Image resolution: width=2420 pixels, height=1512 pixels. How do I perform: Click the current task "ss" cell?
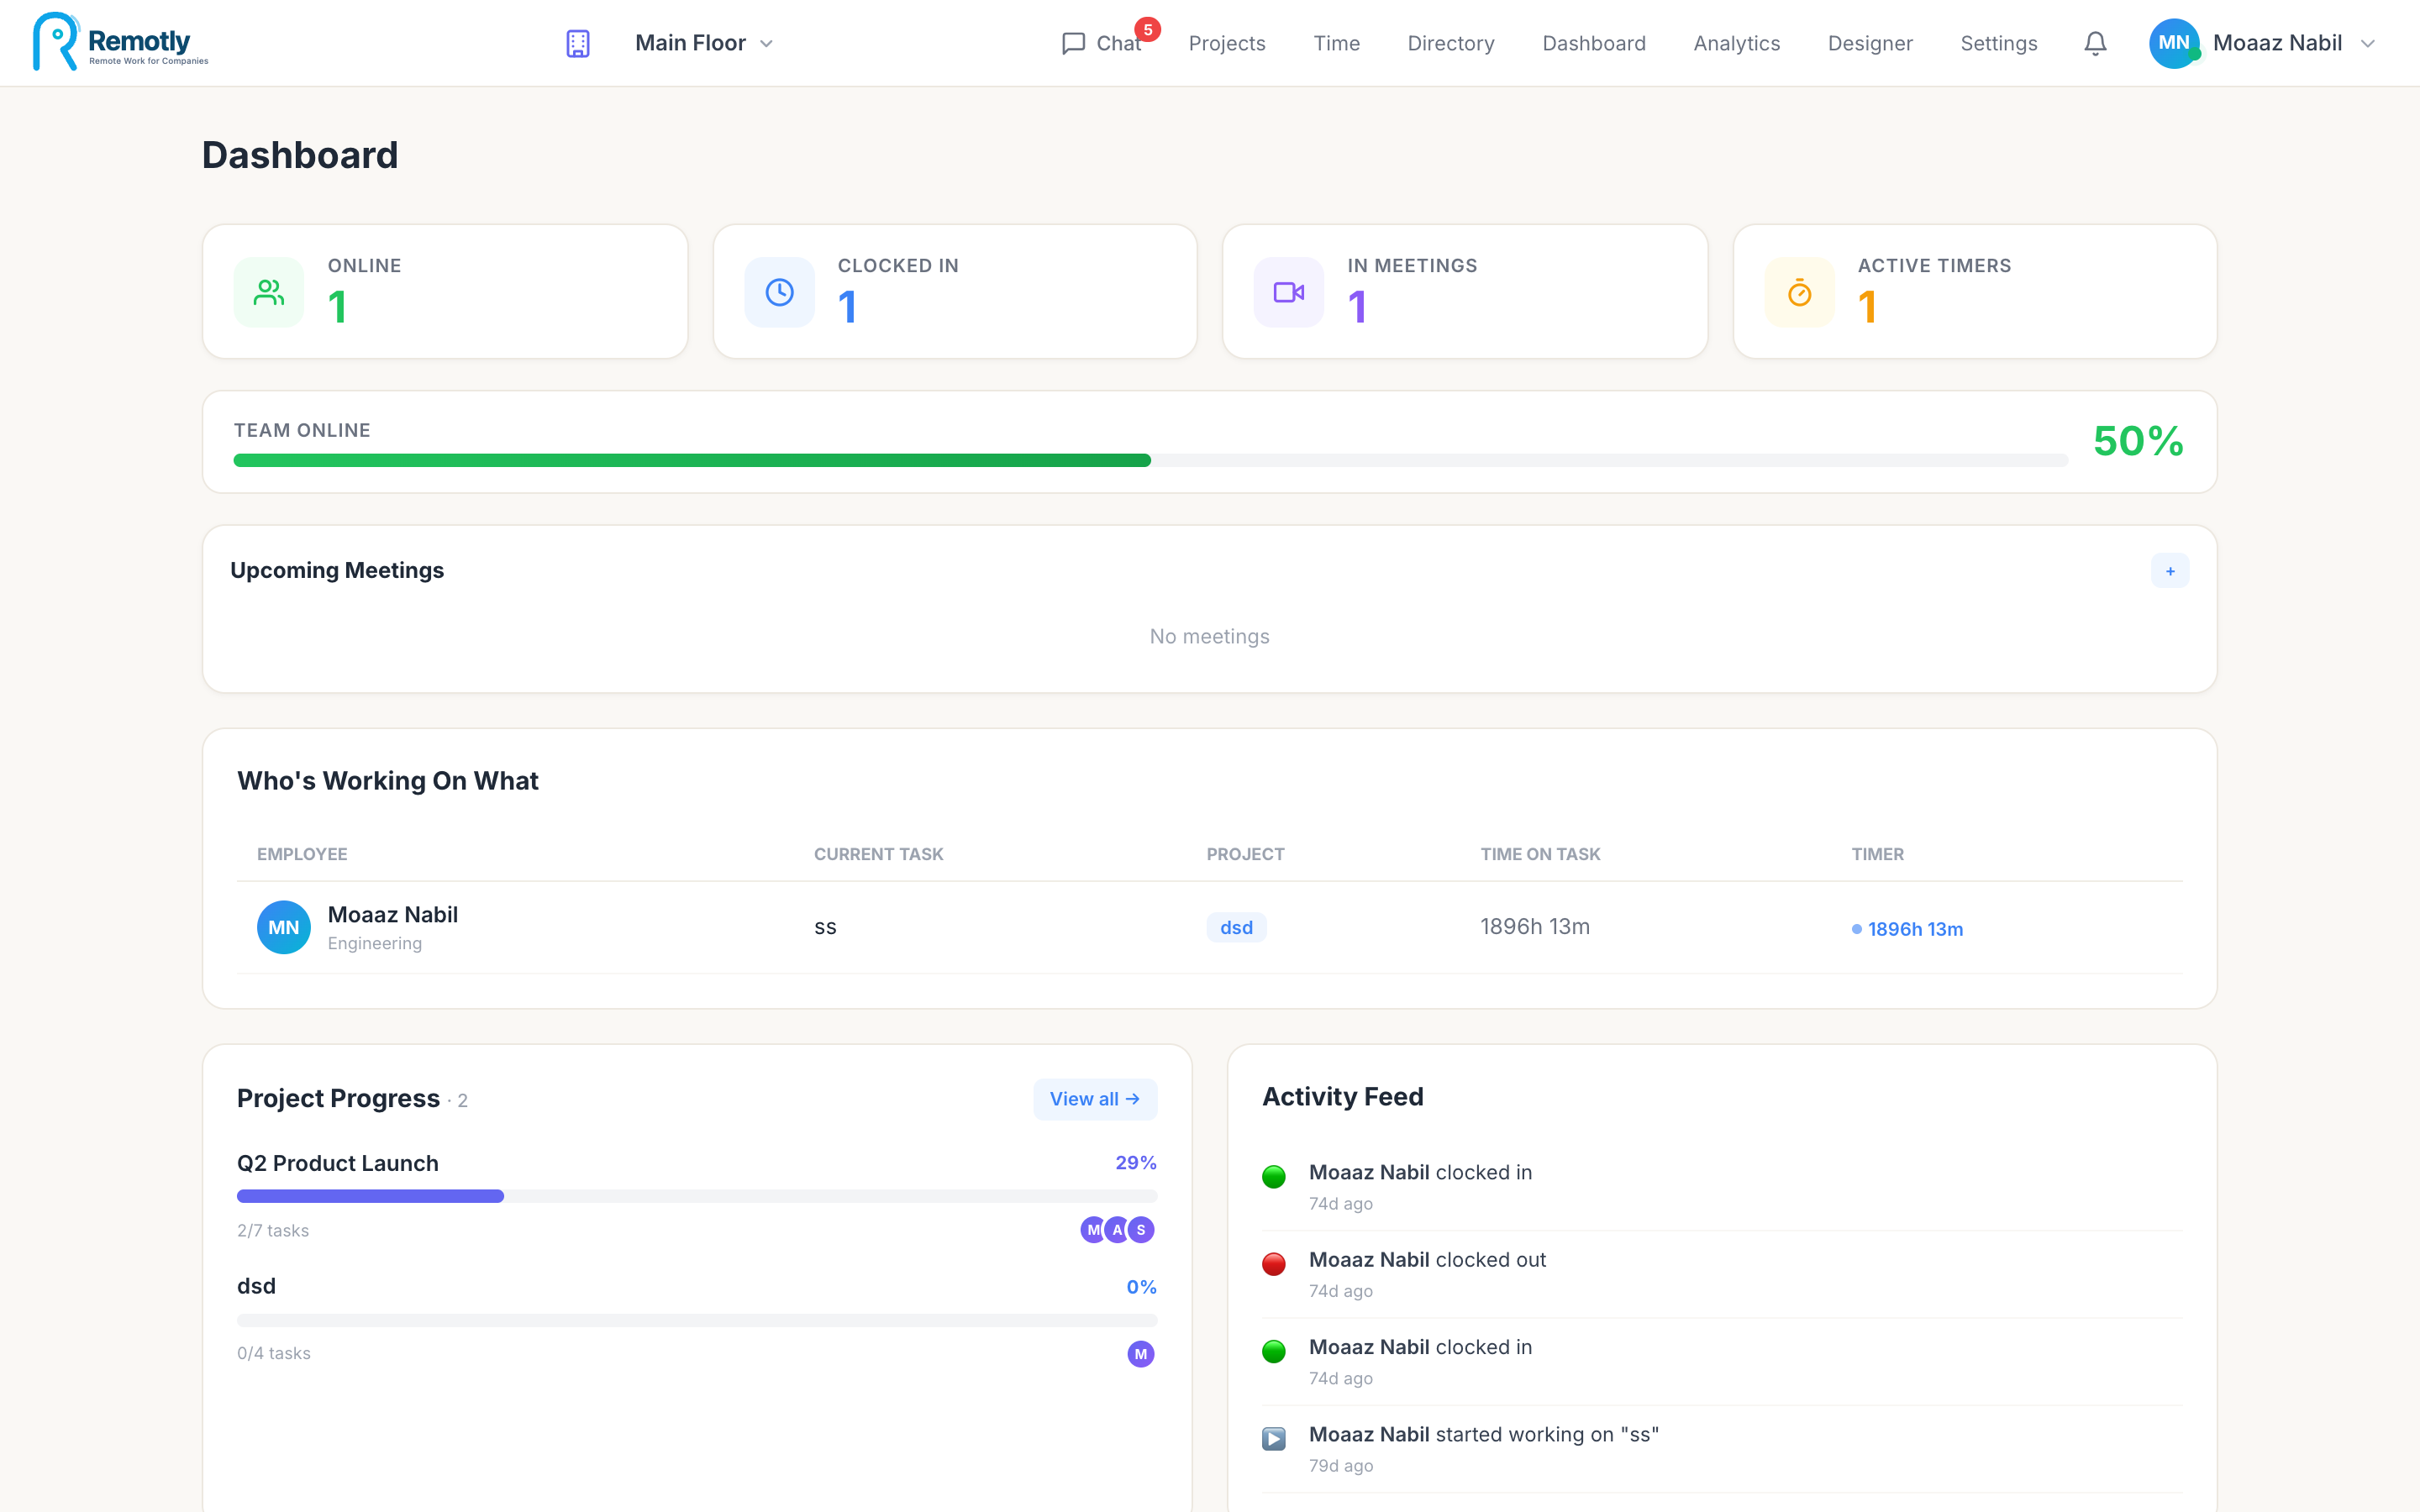pyautogui.click(x=824, y=927)
